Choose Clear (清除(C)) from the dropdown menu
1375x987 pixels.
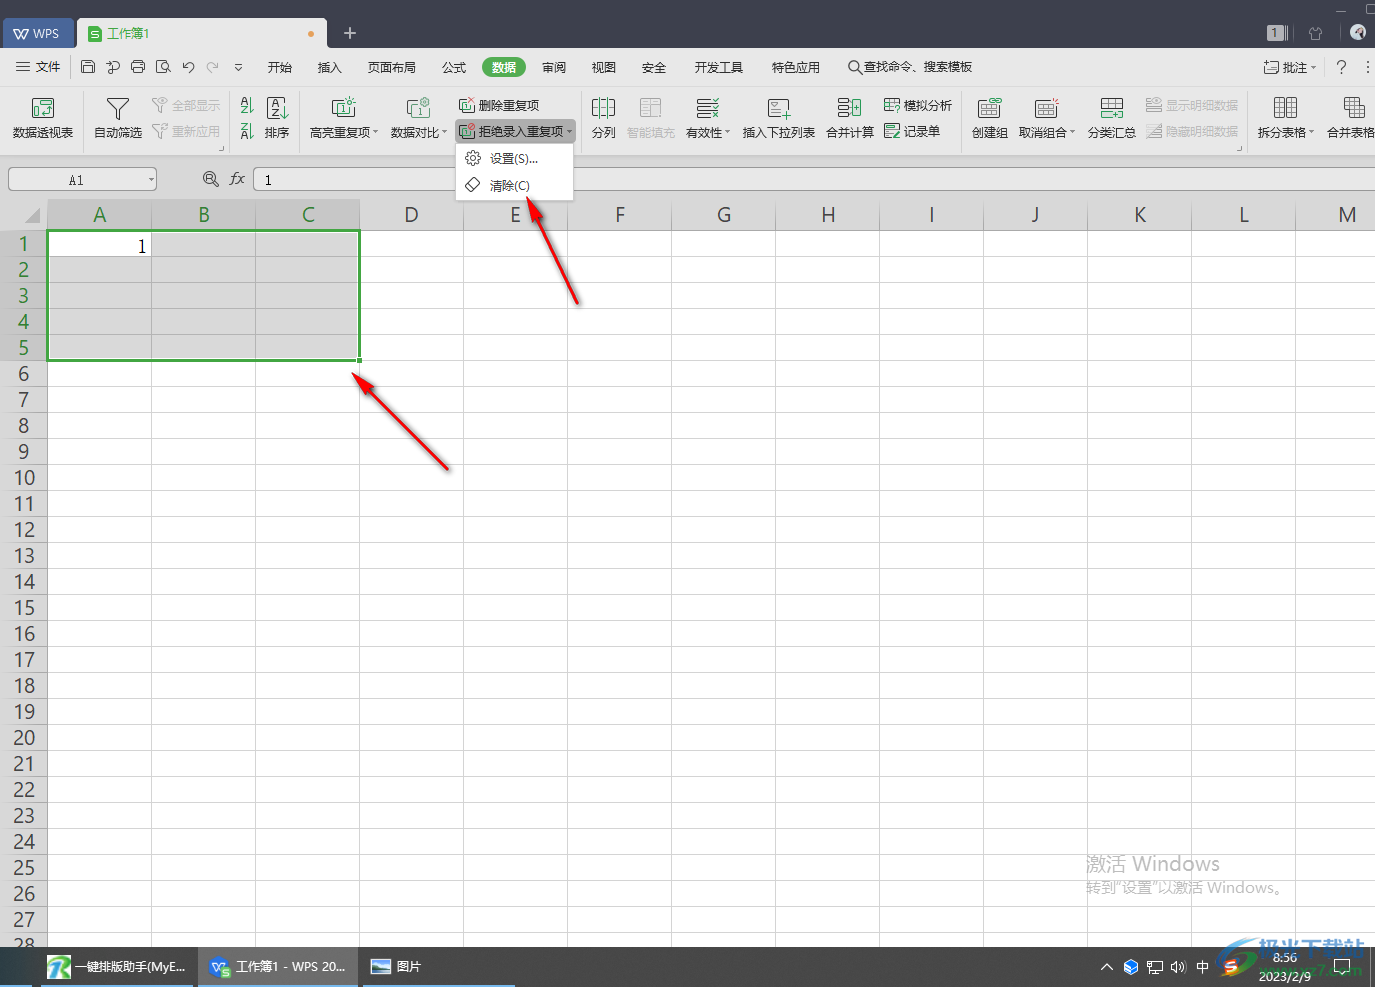click(514, 186)
